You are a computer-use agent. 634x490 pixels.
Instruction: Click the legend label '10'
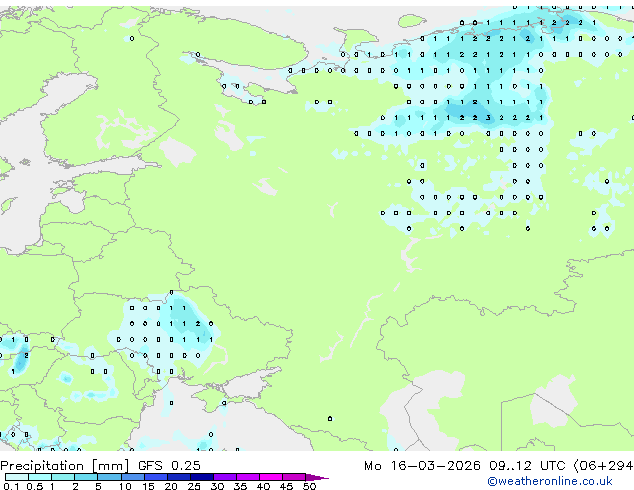pos(125,486)
